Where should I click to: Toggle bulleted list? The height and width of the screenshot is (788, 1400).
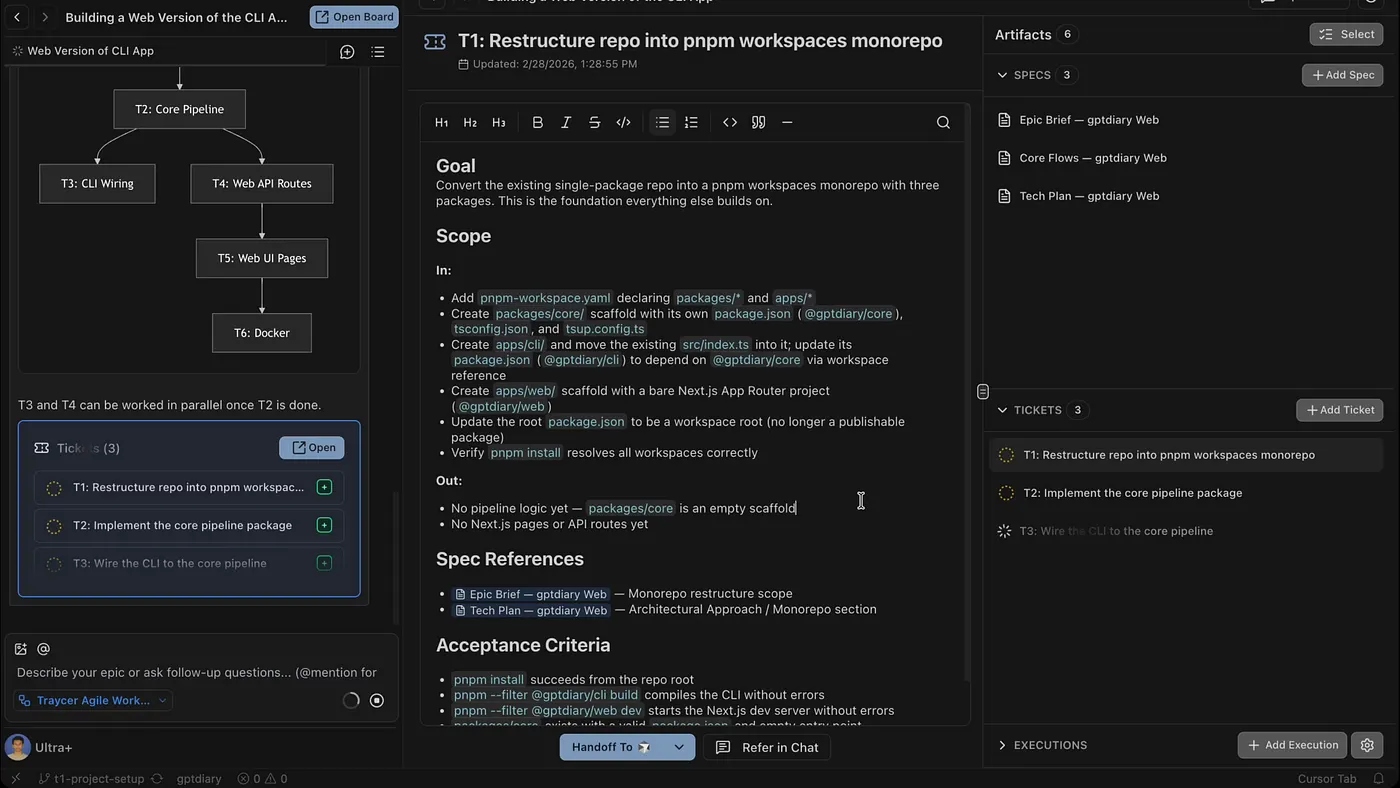pos(662,122)
